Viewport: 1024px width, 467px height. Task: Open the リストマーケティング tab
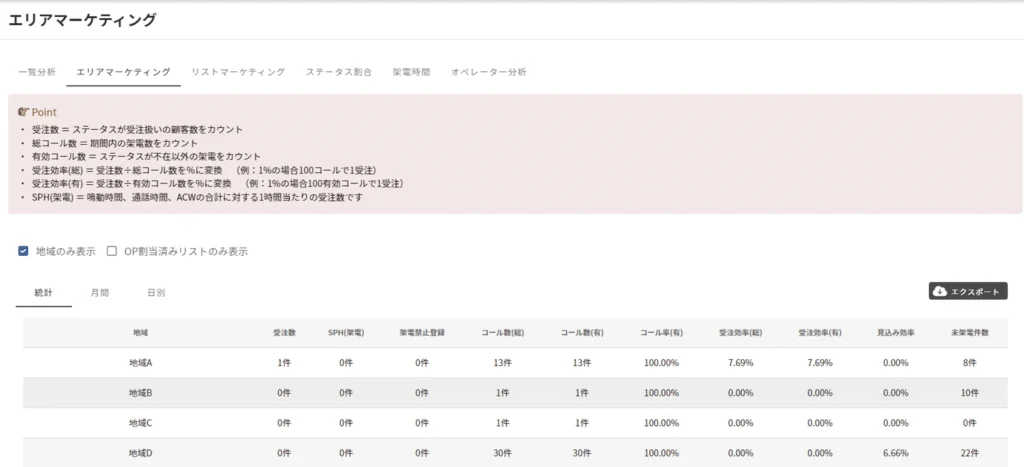pyautogui.click(x=238, y=72)
